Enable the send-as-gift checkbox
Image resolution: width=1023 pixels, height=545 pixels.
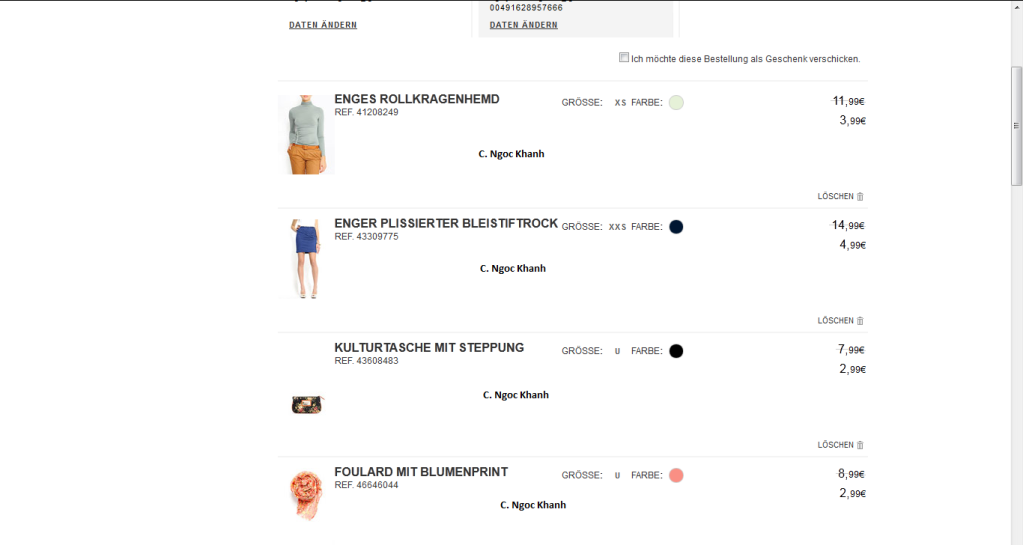tap(624, 57)
